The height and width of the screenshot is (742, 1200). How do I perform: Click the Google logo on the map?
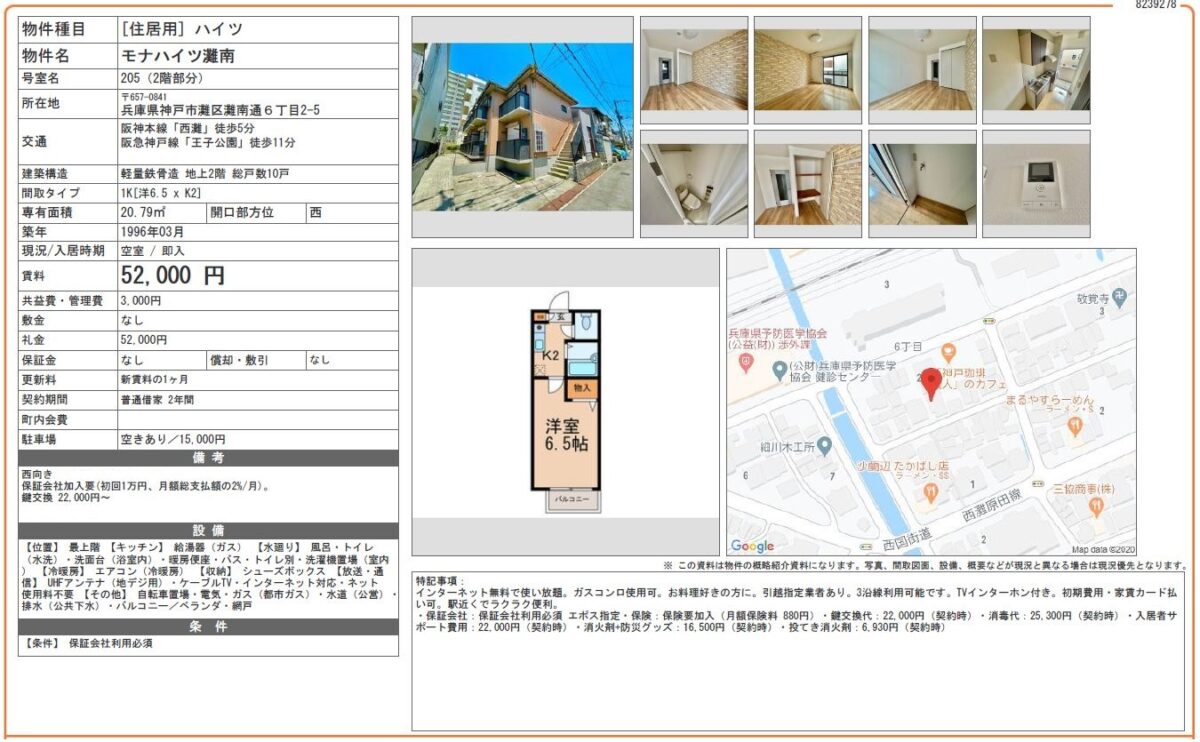(752, 546)
